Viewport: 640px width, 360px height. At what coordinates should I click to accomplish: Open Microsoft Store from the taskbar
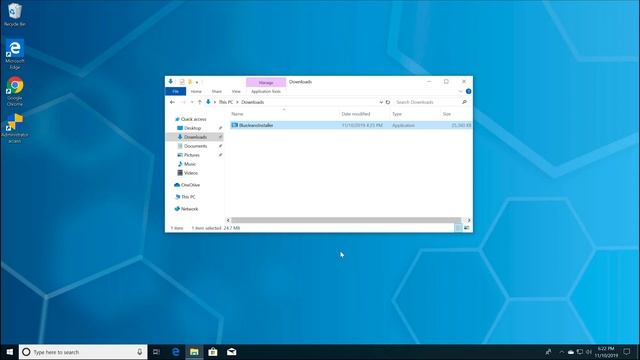(x=213, y=352)
